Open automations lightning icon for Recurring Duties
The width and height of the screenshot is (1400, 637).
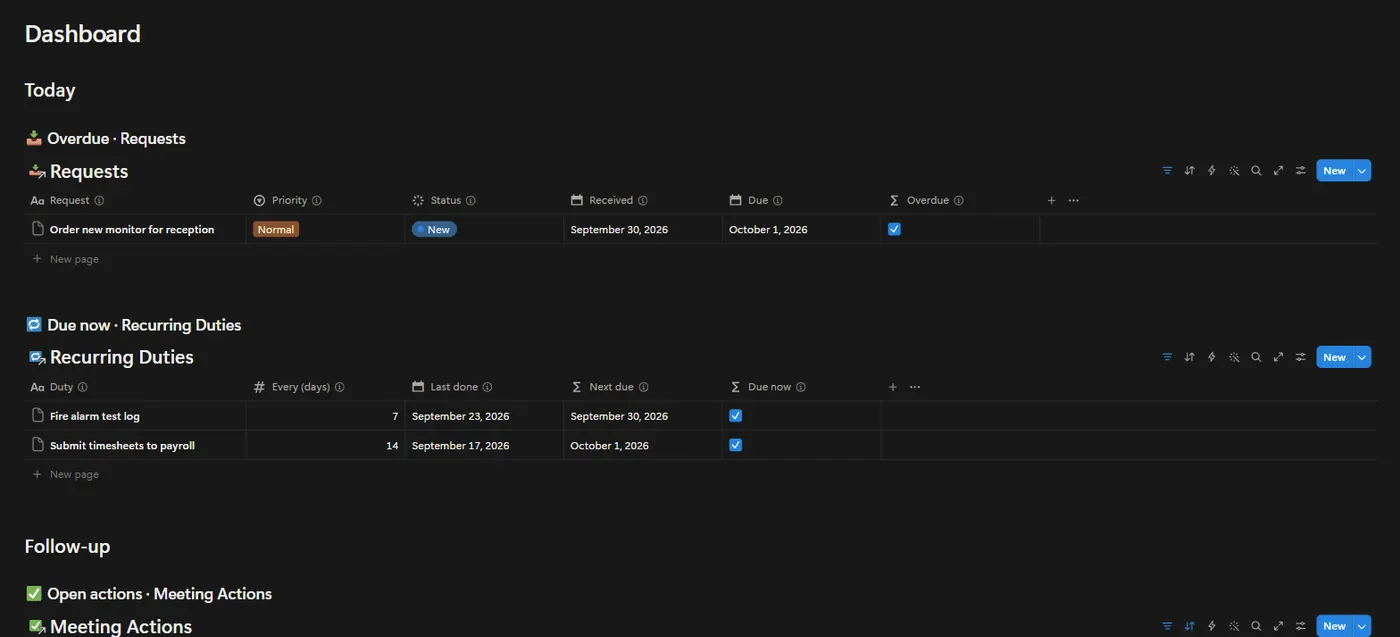click(x=1211, y=357)
